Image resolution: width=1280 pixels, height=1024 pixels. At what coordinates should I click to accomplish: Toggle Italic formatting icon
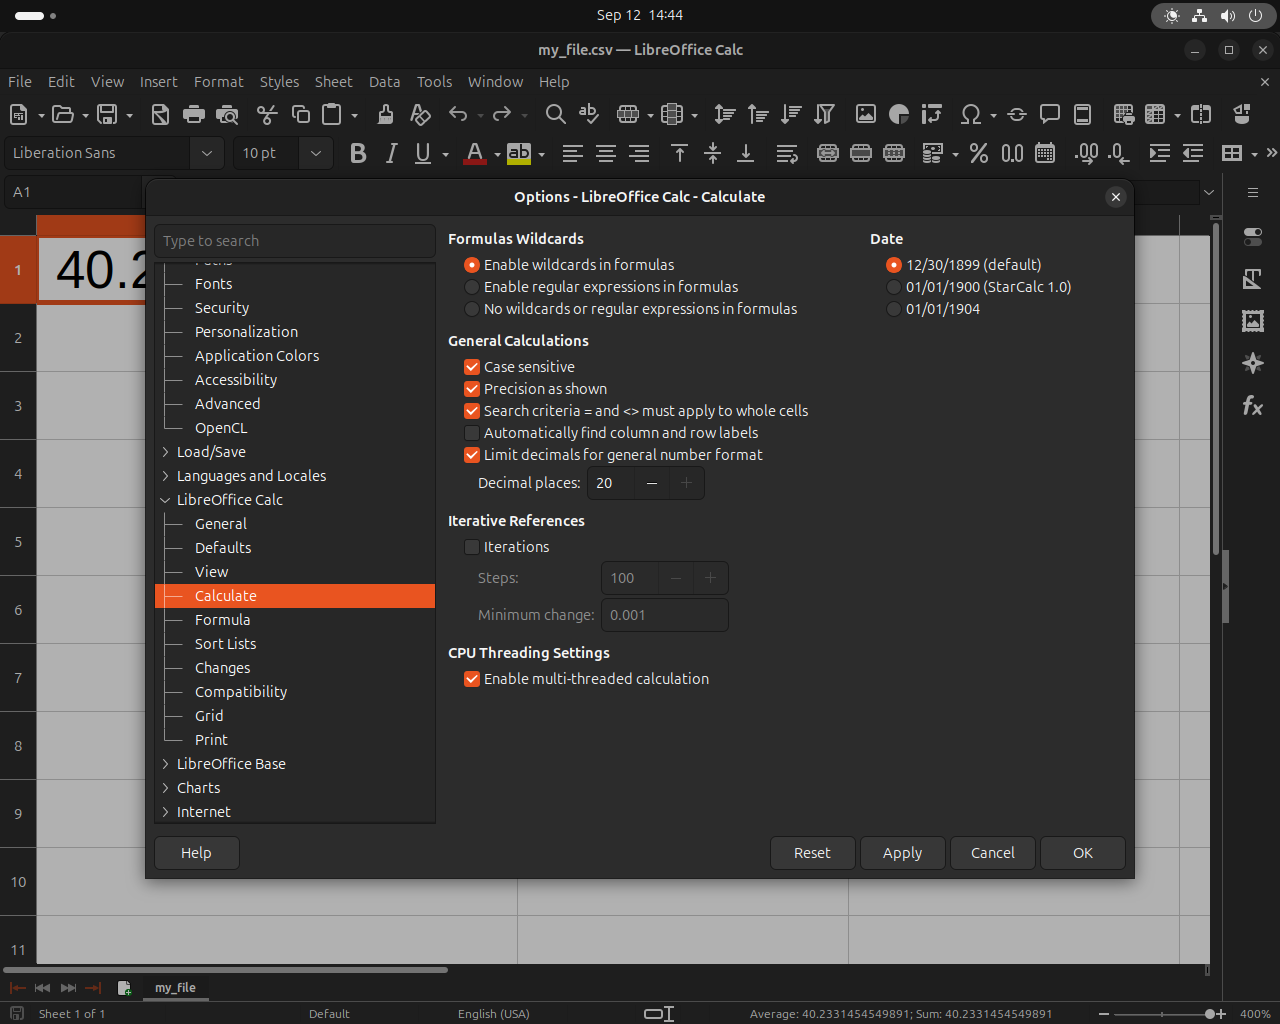click(x=391, y=153)
